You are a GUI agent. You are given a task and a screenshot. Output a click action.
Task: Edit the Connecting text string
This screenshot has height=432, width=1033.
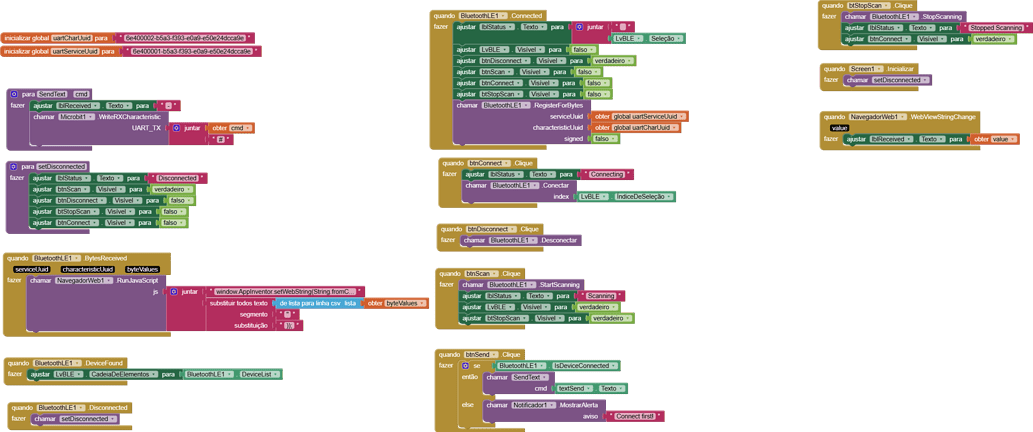pos(607,175)
